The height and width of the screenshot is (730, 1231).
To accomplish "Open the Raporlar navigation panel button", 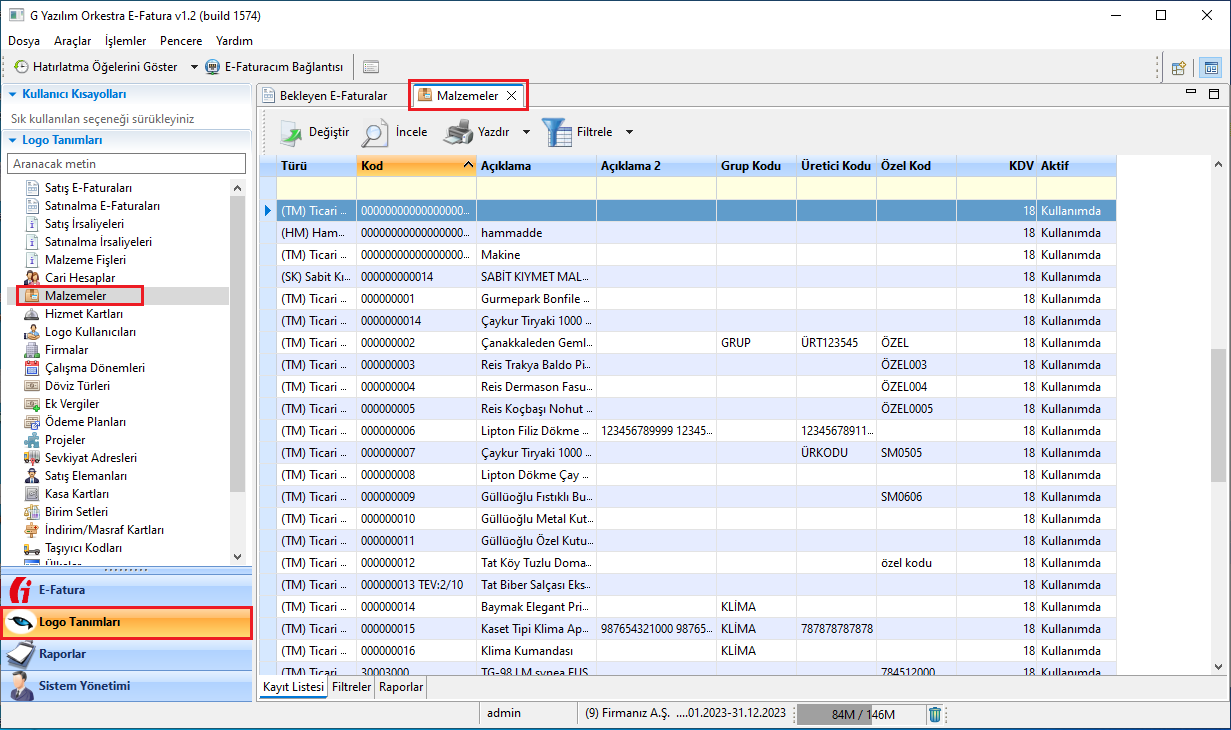I will click(x=125, y=654).
